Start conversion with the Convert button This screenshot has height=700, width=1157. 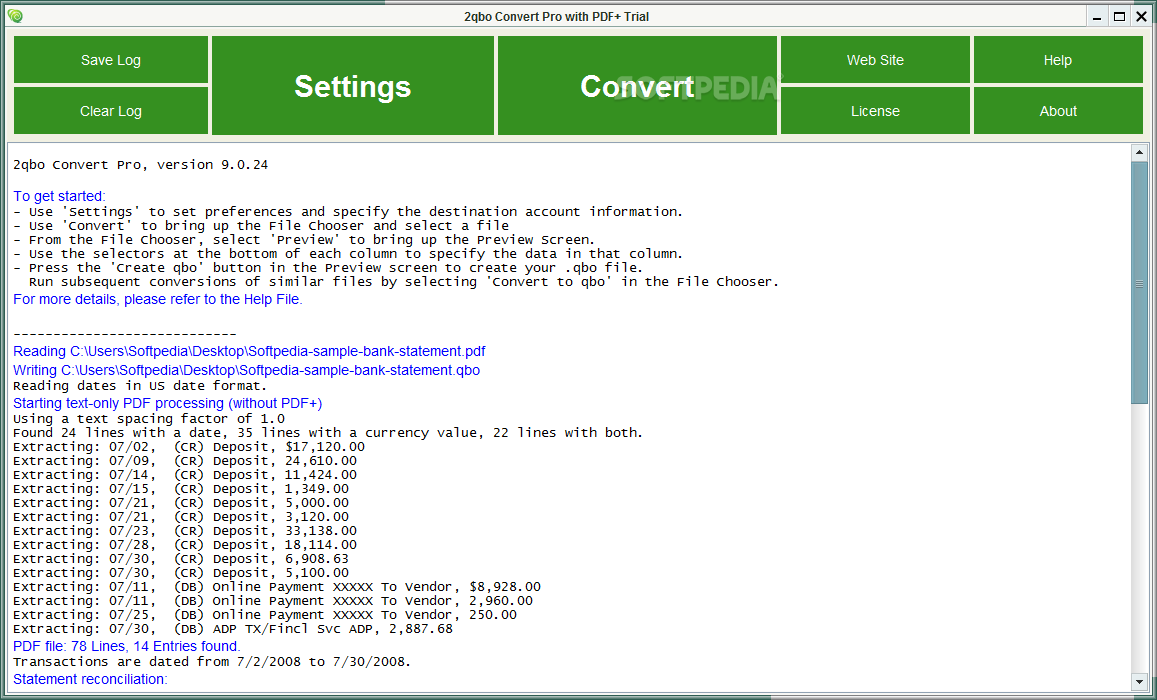coord(638,86)
